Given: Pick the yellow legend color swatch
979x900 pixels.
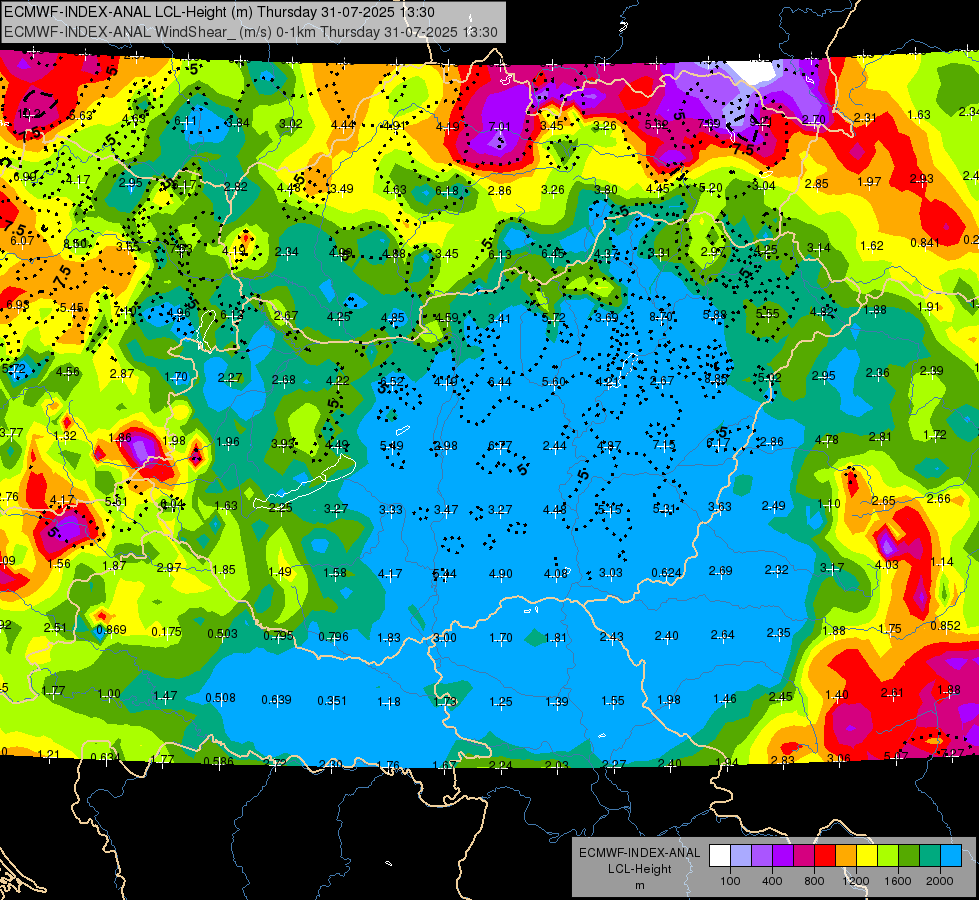Looking at the screenshot, I should [x=867, y=856].
